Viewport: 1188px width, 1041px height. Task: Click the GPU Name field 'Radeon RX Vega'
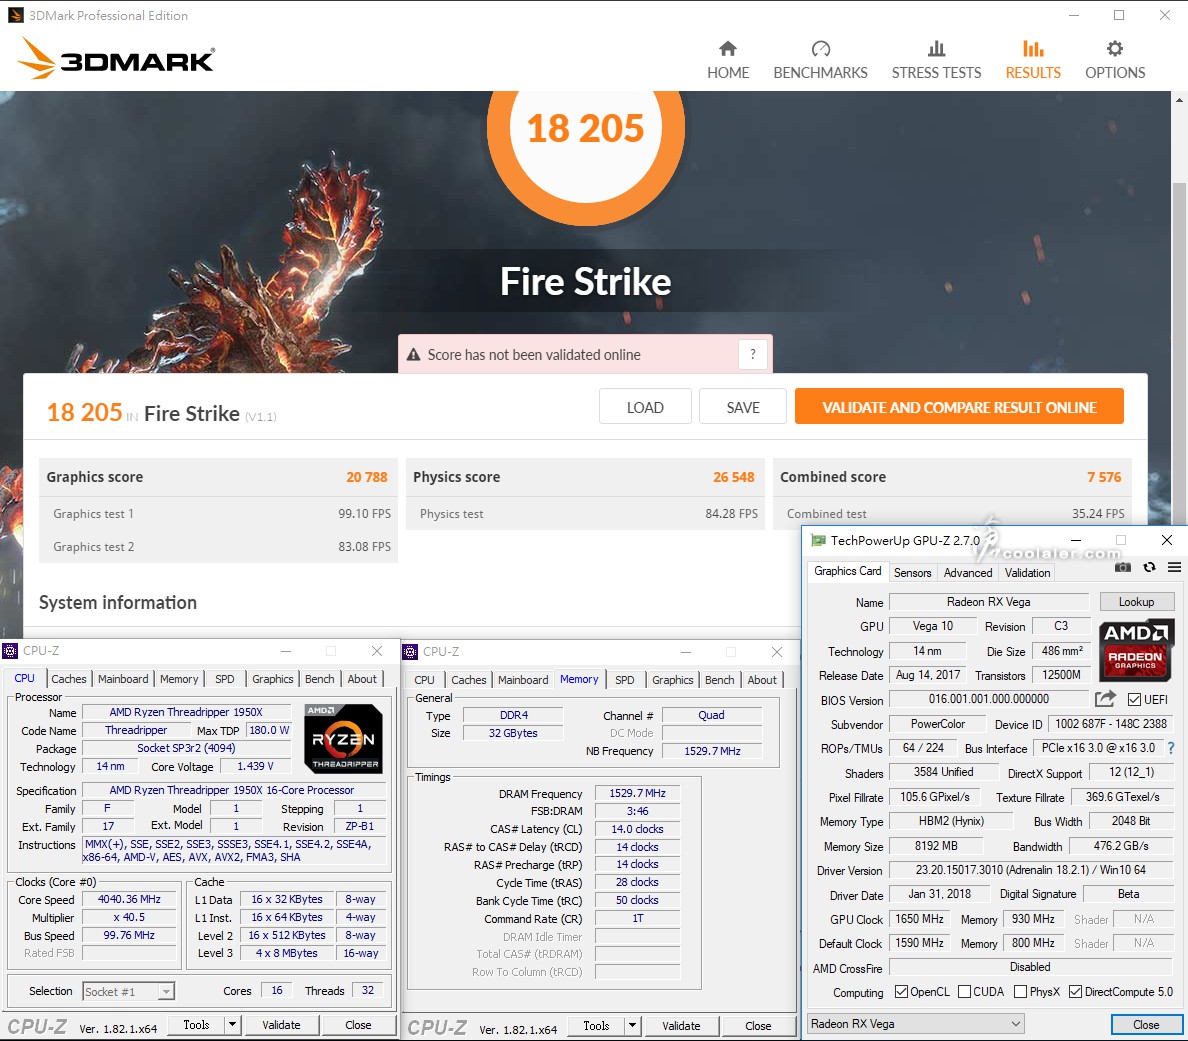coord(989,602)
